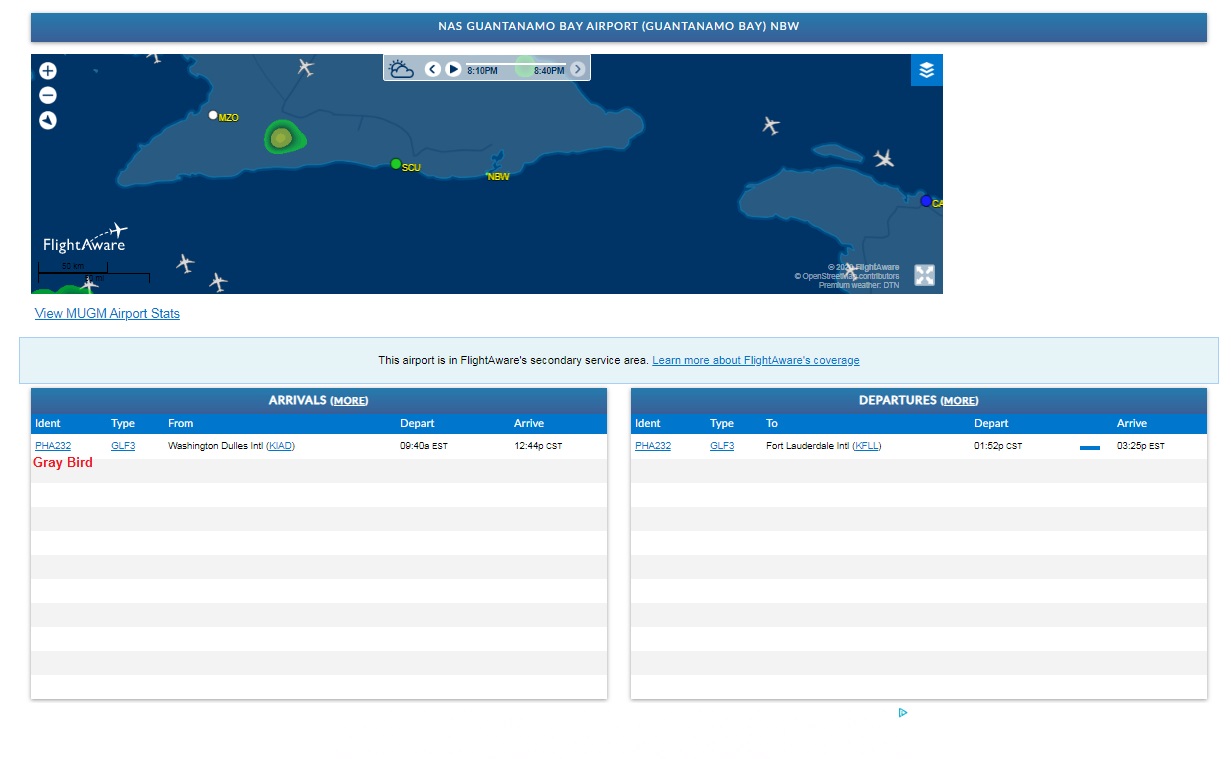Open GLF3 aircraft type in Arrivals
1231x759 pixels.
[123, 446]
